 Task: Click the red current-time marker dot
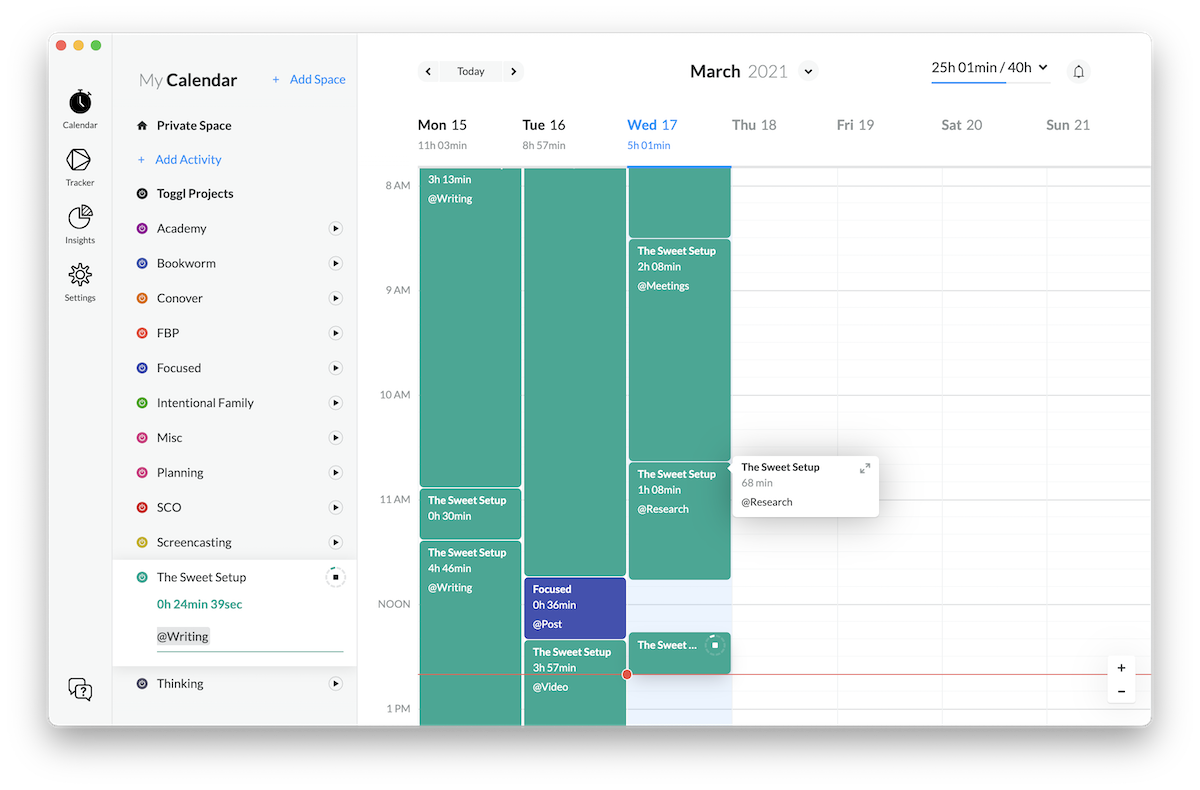tap(627, 675)
